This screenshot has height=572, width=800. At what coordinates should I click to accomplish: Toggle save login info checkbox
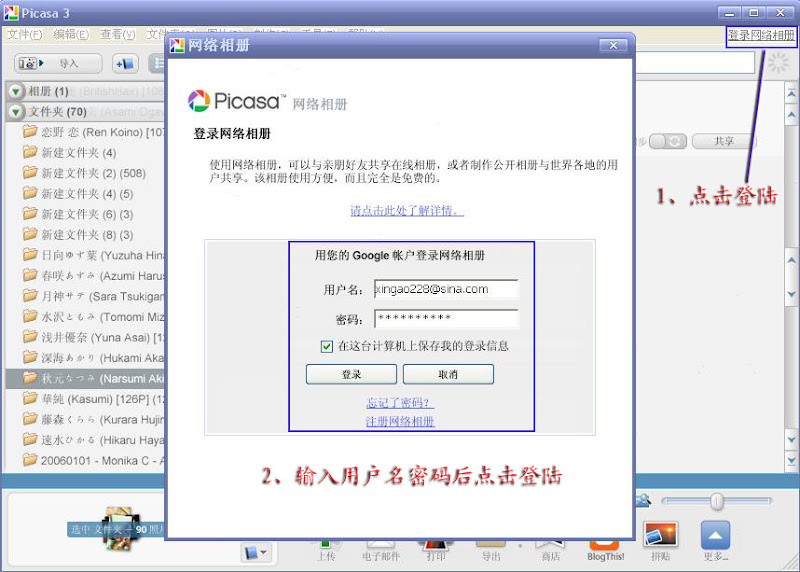pos(327,346)
